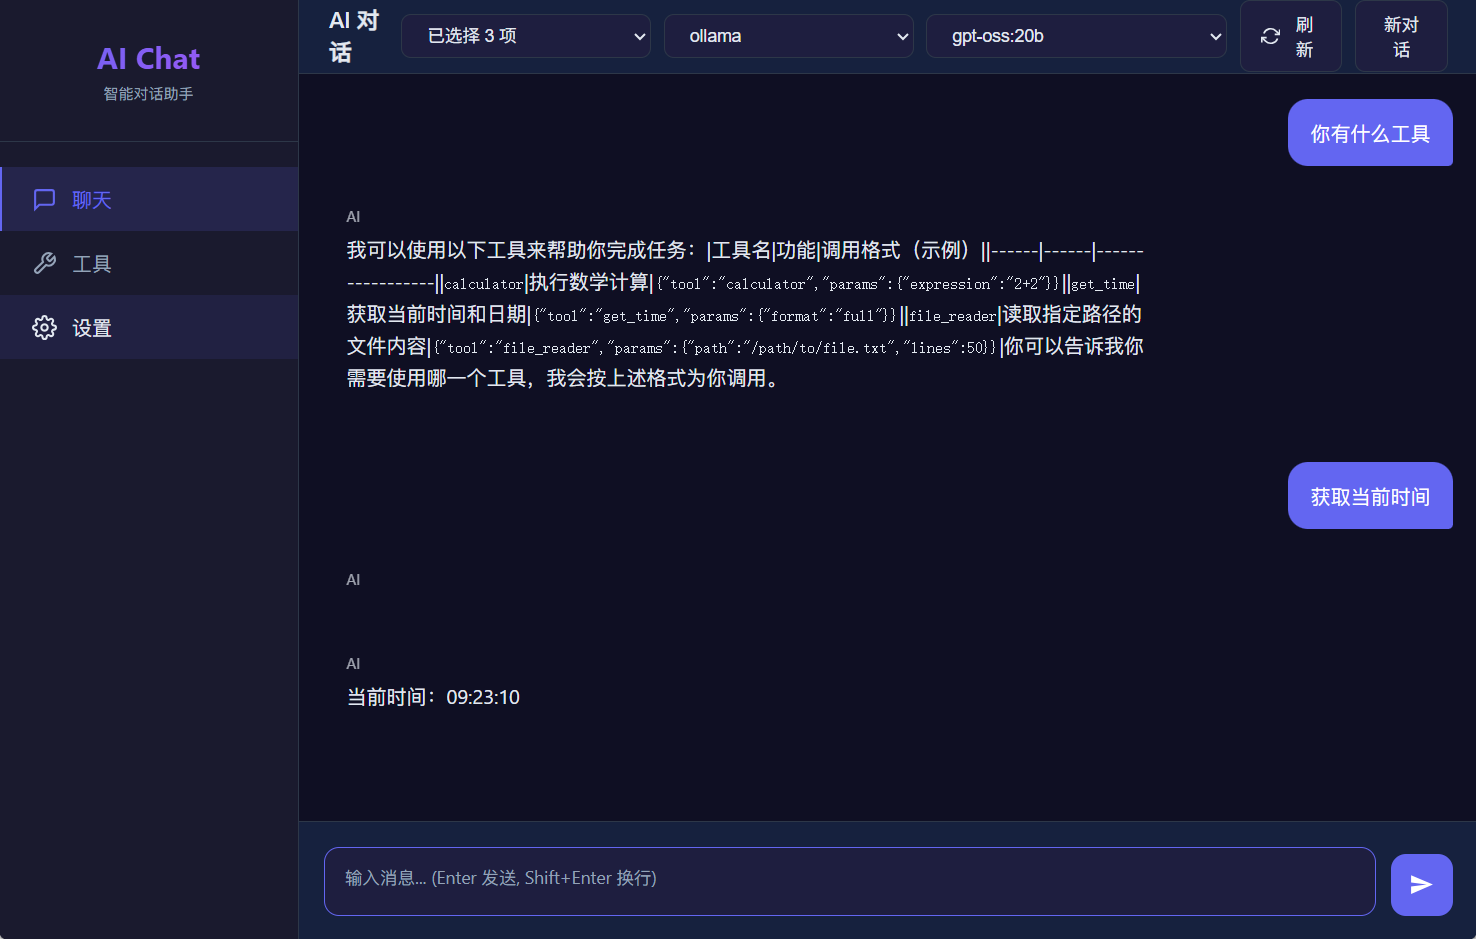Click the 当前时间: 09:23:10 AI reply
The height and width of the screenshot is (939, 1476).
433,697
